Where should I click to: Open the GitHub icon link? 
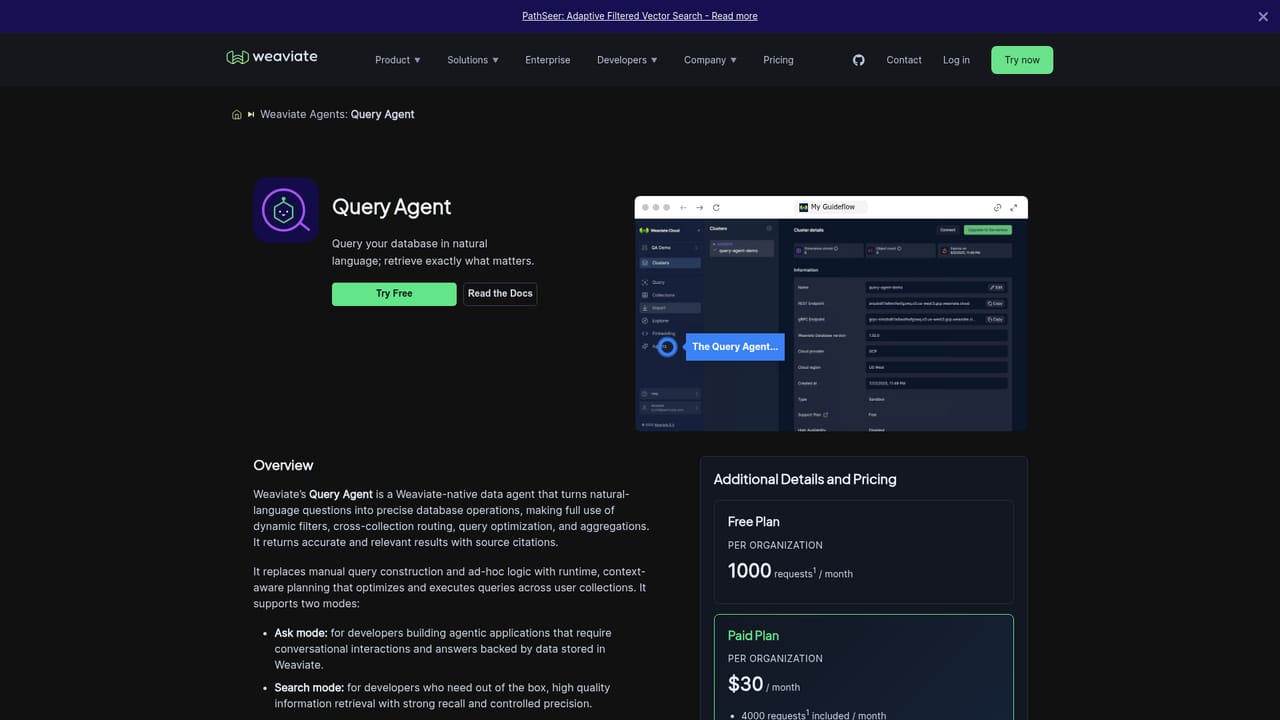[858, 60]
